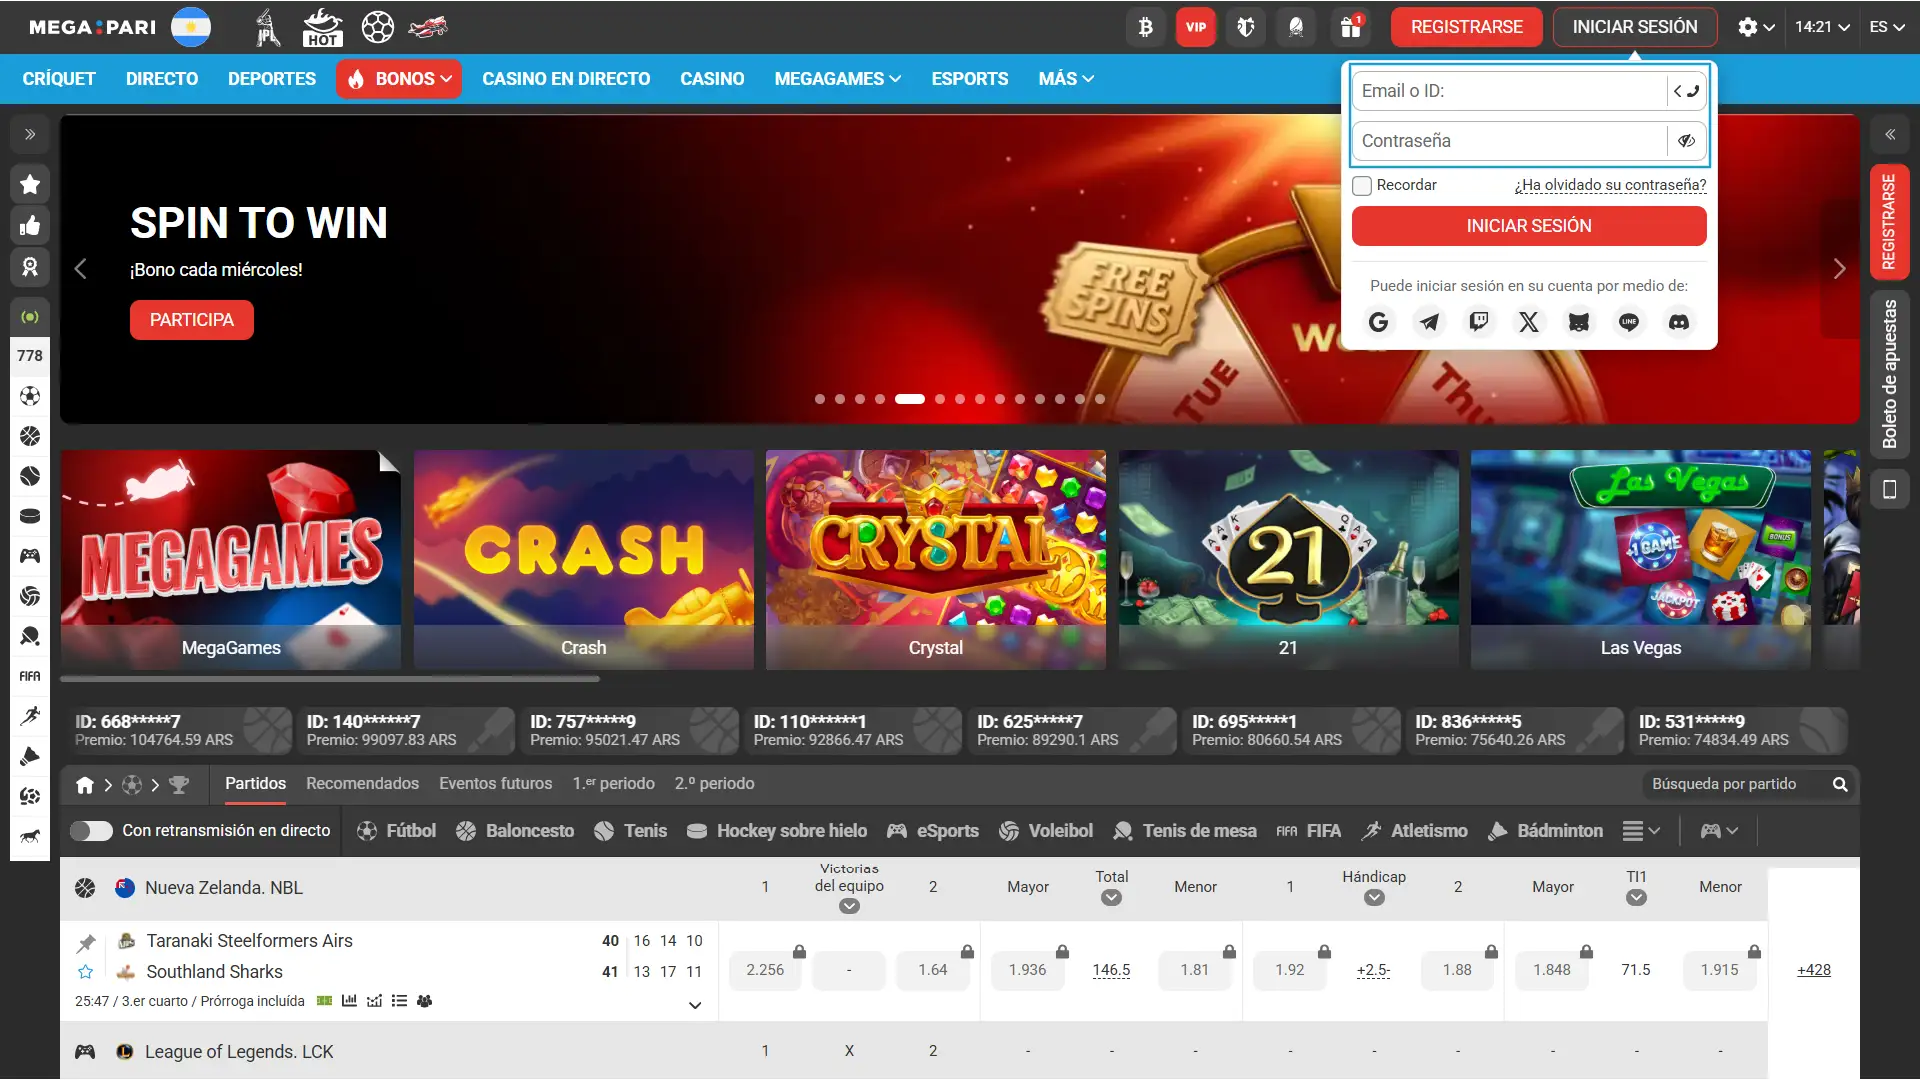Open the Crash game thumbnail
Viewport: 1920px width, 1080px height.
584,560
